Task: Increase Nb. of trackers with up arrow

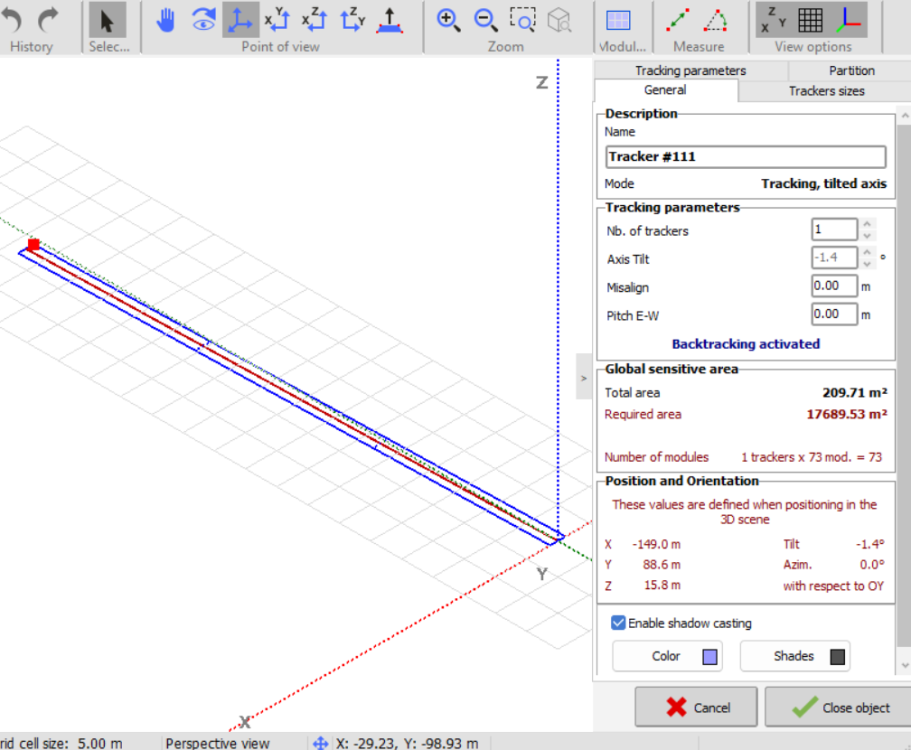Action: coord(867,225)
